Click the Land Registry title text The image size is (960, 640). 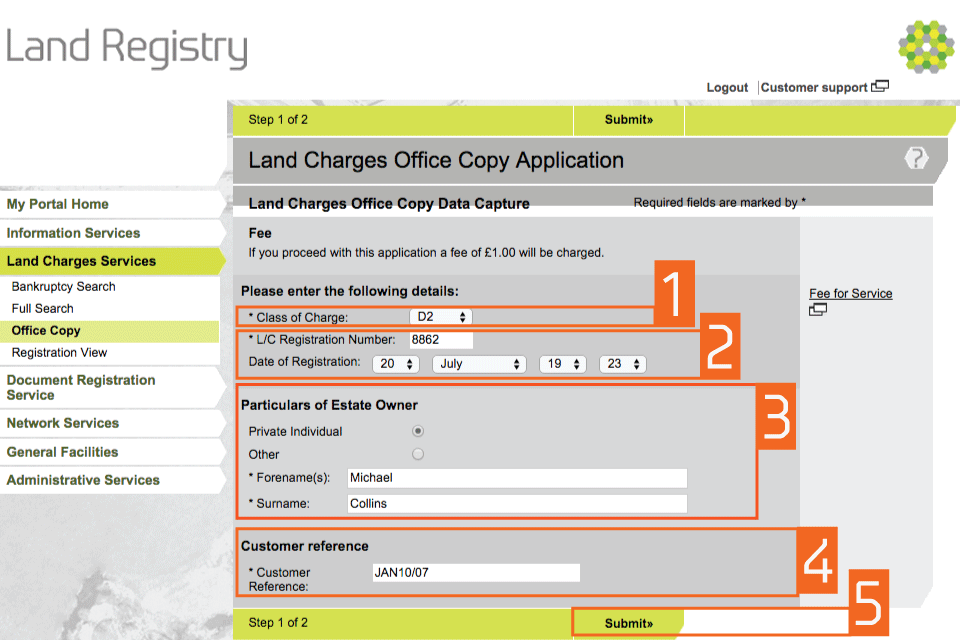click(x=127, y=47)
